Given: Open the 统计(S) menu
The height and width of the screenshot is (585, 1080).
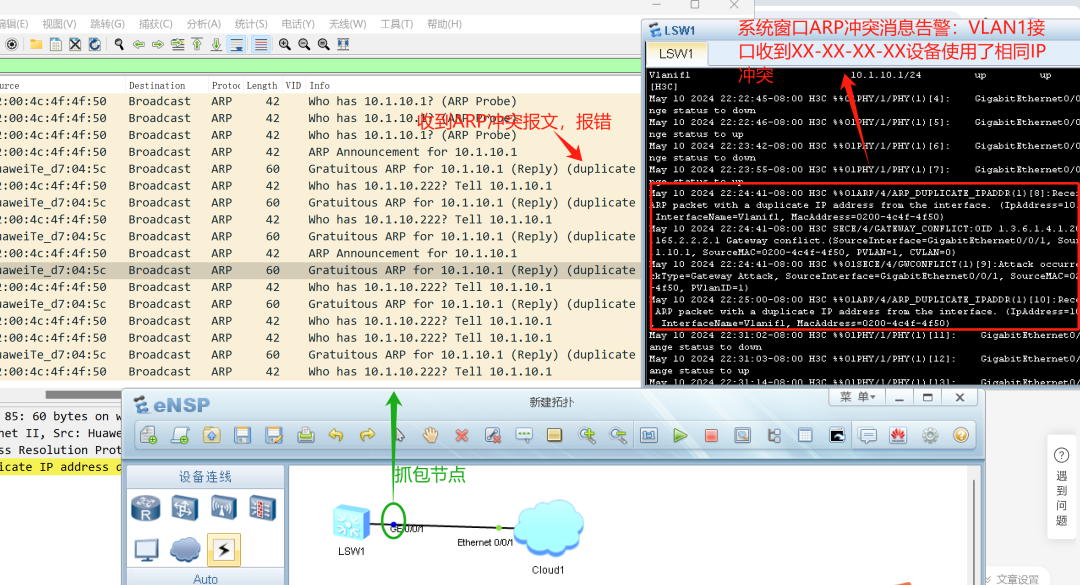Looking at the screenshot, I should (251, 24).
